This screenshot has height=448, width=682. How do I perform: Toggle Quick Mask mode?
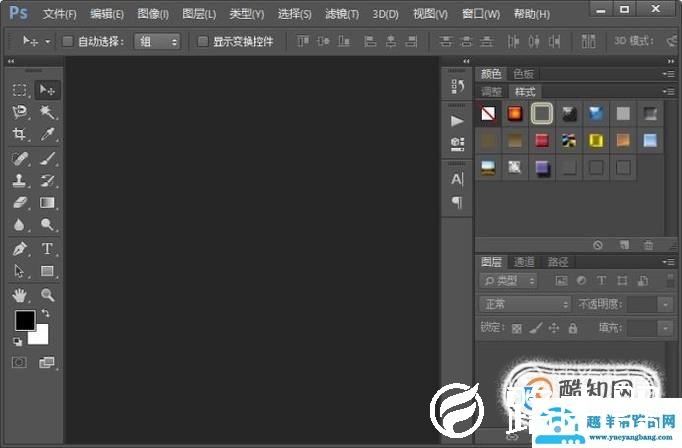19,362
